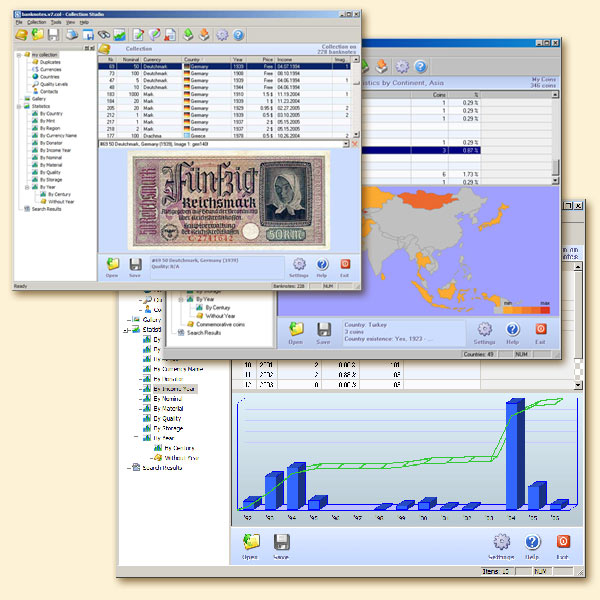600x600 pixels.
Task: Sort banknotes list by Price column header
Action: coord(261,59)
